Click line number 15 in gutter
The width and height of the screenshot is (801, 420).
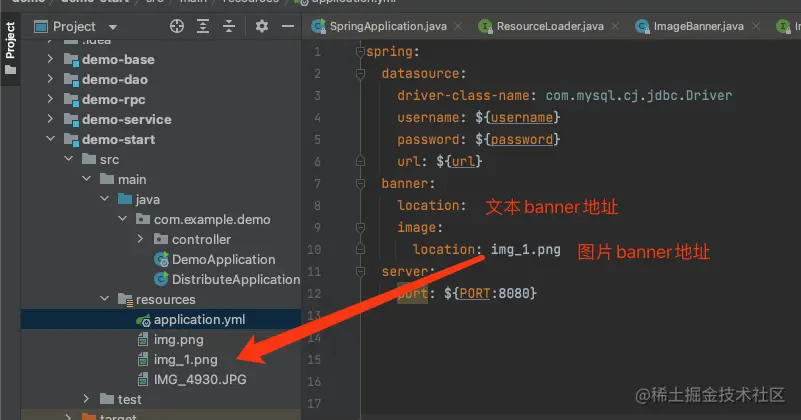coord(314,360)
